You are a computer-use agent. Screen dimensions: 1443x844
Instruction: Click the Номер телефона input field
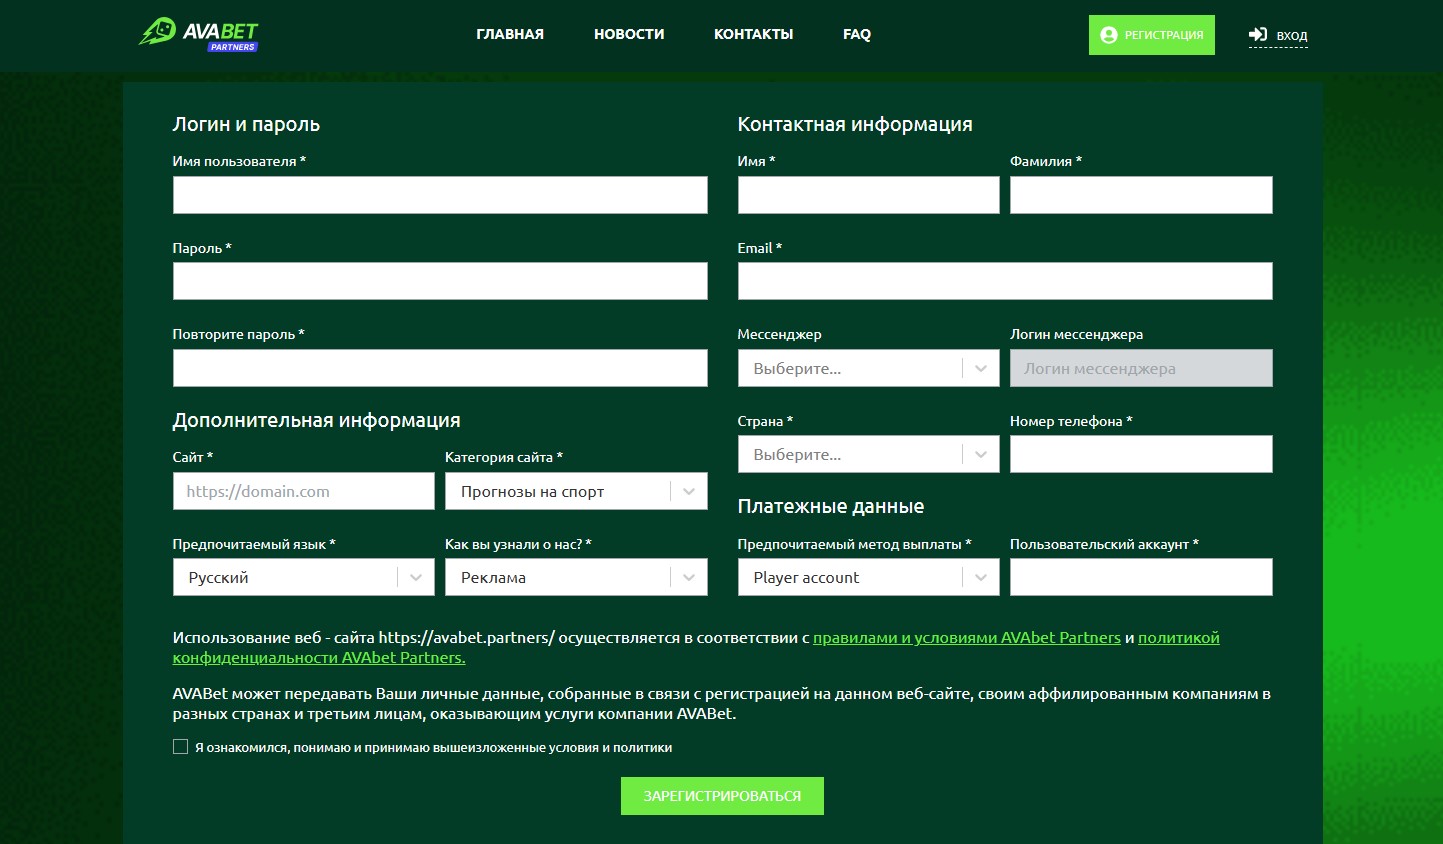(x=1140, y=454)
